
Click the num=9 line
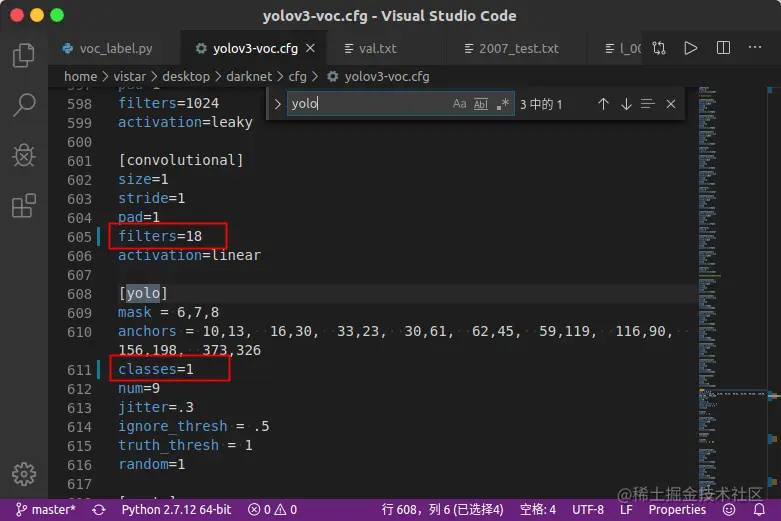(138, 388)
